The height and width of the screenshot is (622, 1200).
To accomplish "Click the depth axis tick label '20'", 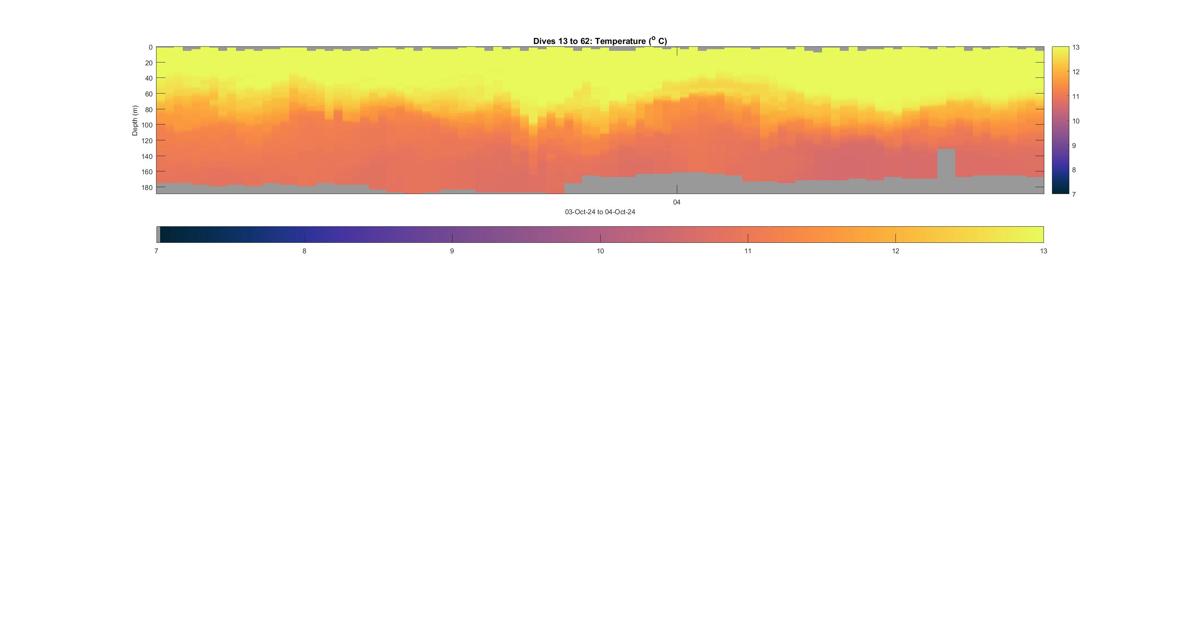I will (148, 63).
